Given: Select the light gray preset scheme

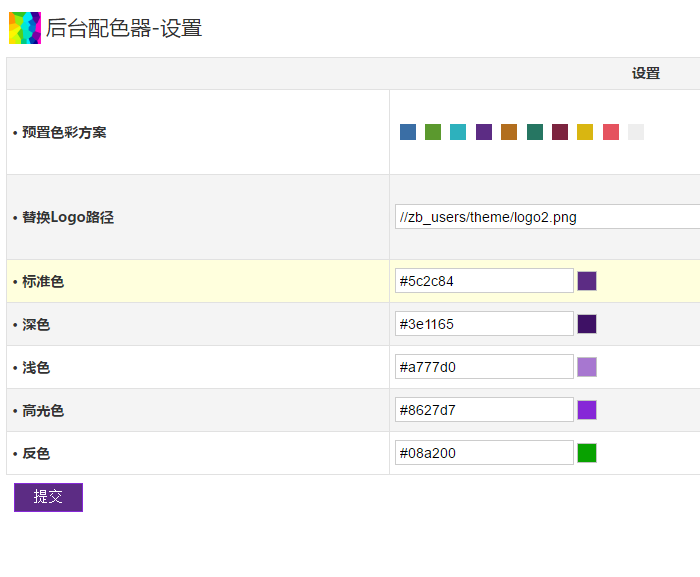Looking at the screenshot, I should 636,132.
